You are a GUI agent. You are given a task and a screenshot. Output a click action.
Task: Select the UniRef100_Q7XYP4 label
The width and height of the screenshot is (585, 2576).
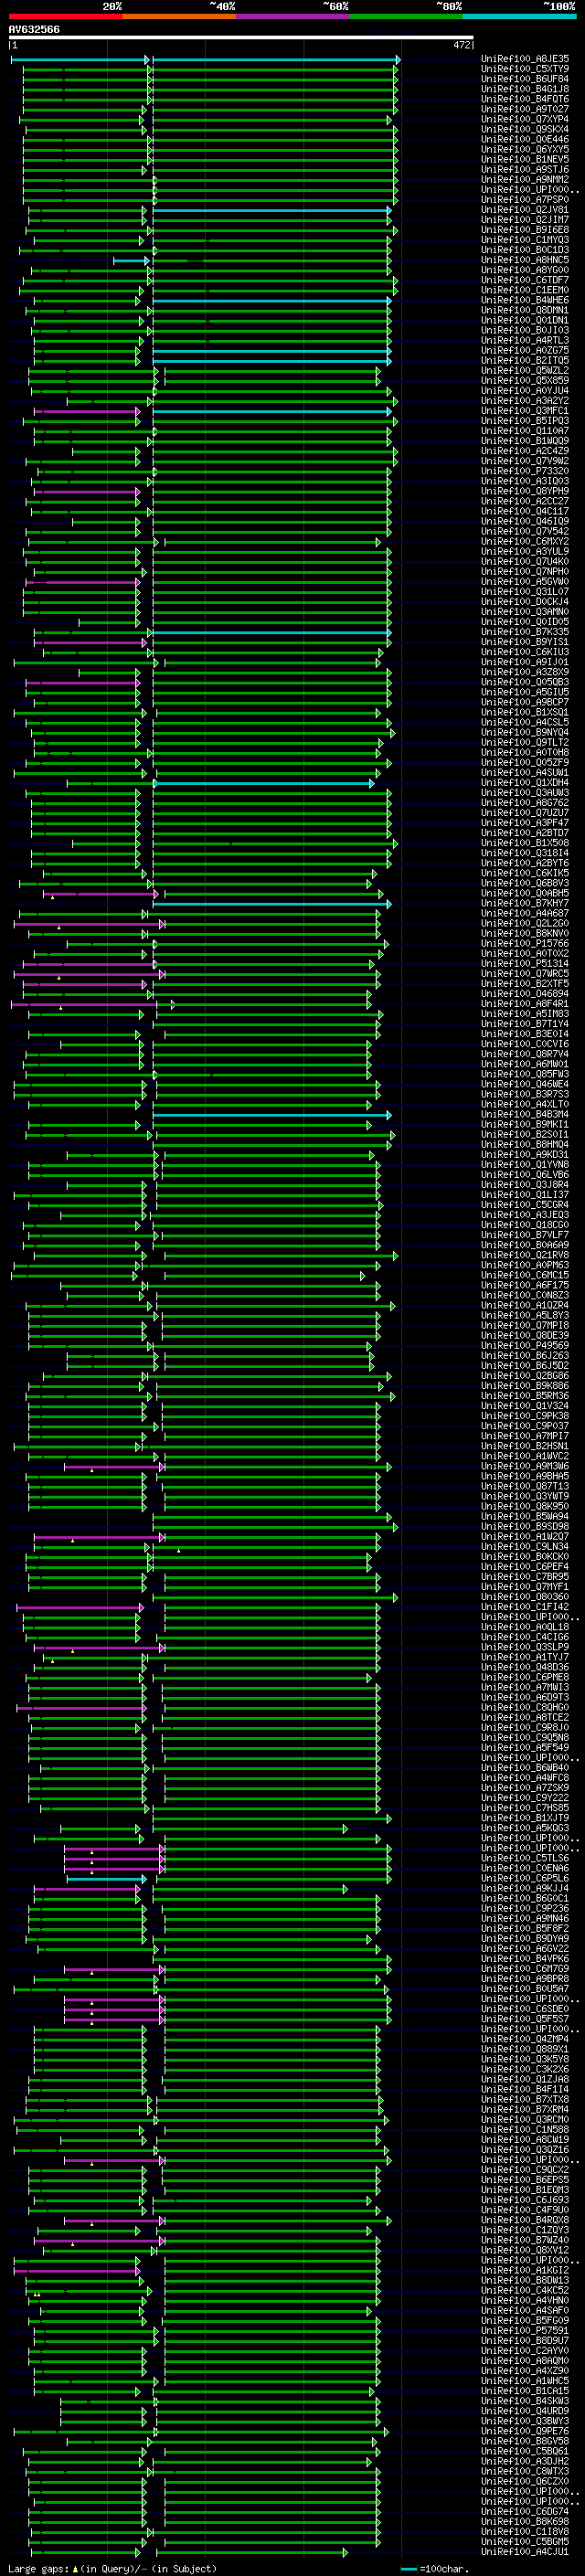pos(525,119)
